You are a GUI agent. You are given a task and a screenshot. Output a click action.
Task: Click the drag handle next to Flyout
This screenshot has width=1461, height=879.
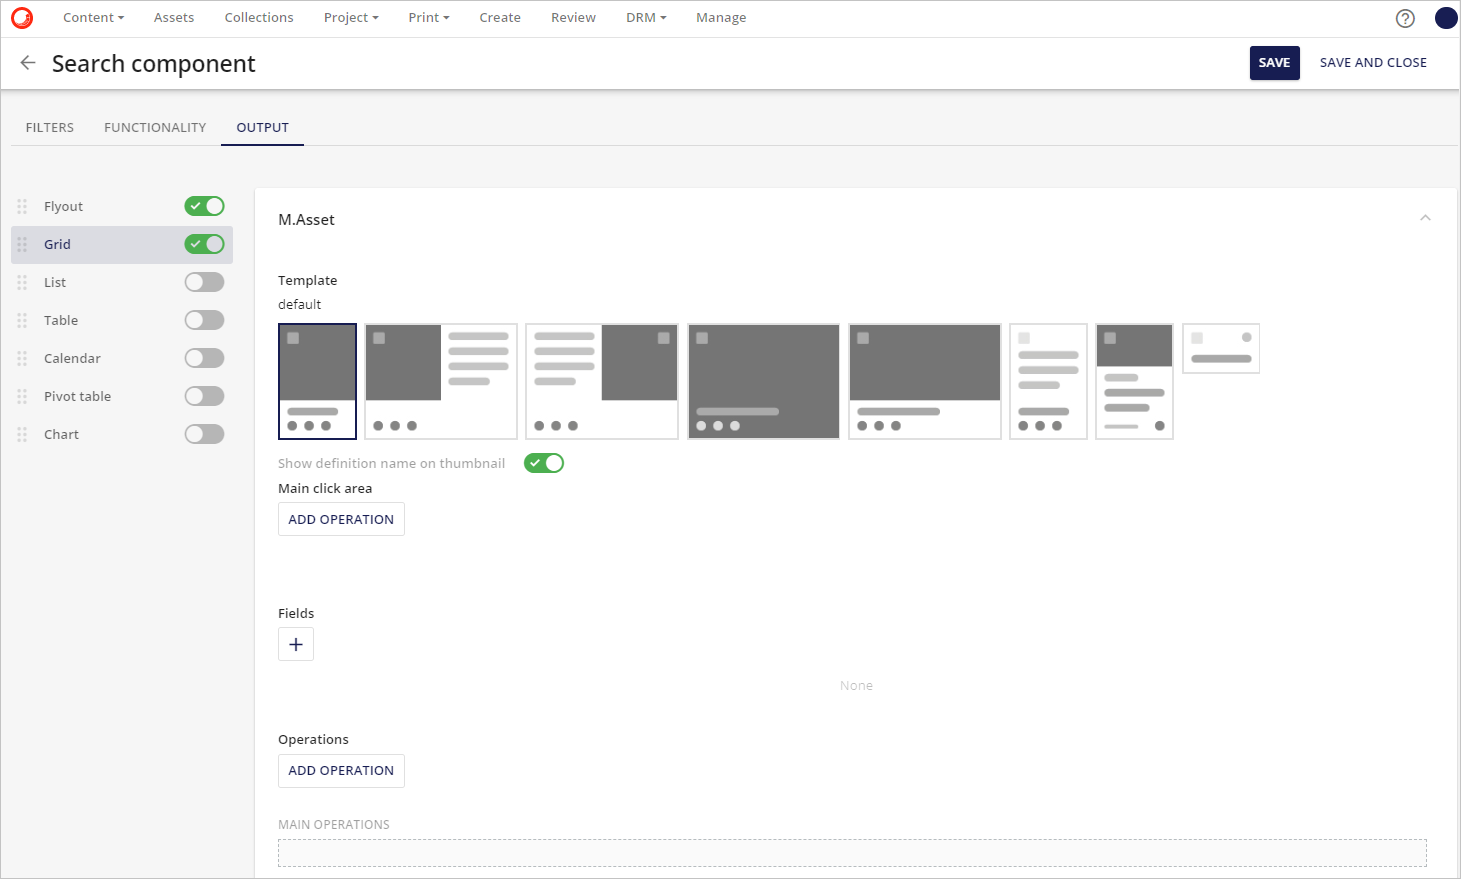(21, 206)
